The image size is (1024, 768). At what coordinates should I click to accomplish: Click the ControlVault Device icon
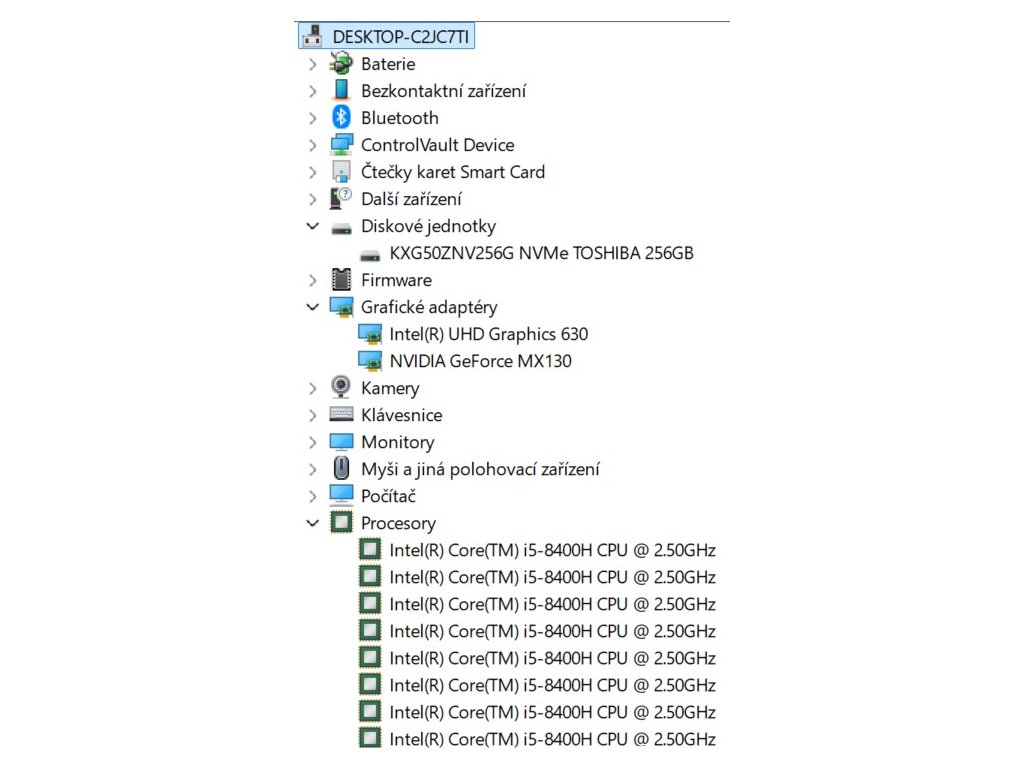pyautogui.click(x=341, y=144)
